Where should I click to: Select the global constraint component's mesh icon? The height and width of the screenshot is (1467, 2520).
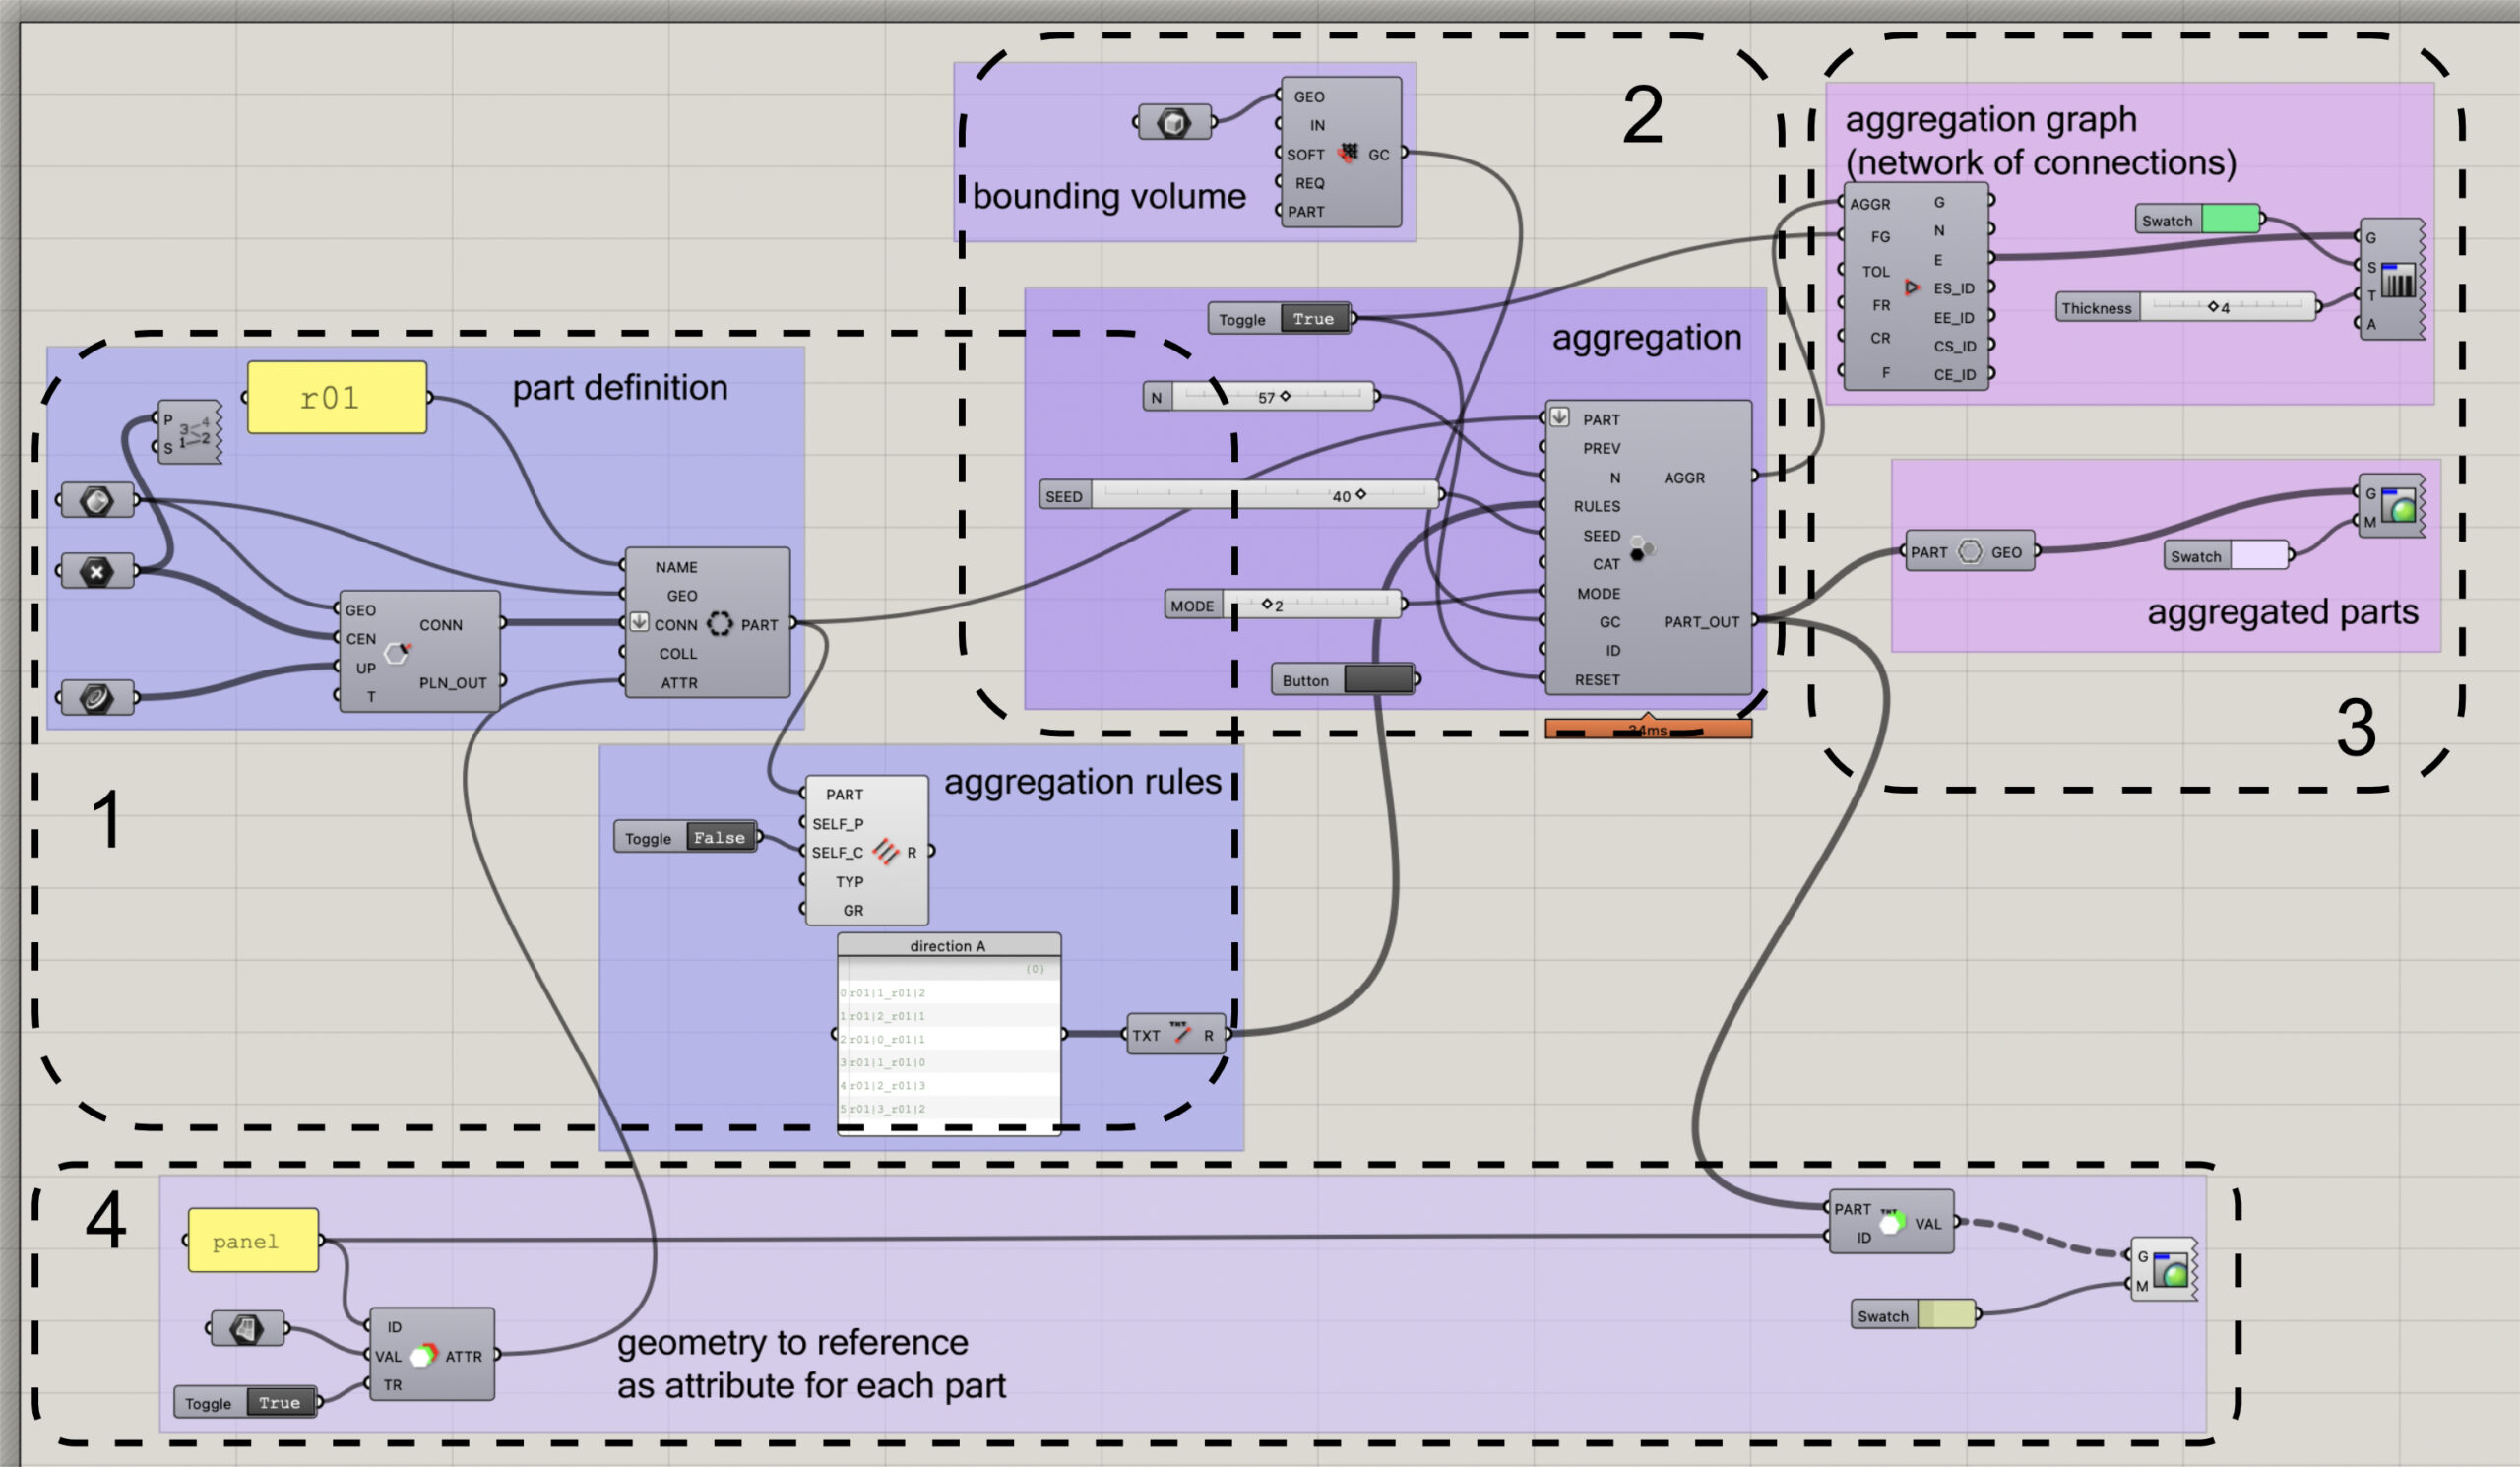1348,152
